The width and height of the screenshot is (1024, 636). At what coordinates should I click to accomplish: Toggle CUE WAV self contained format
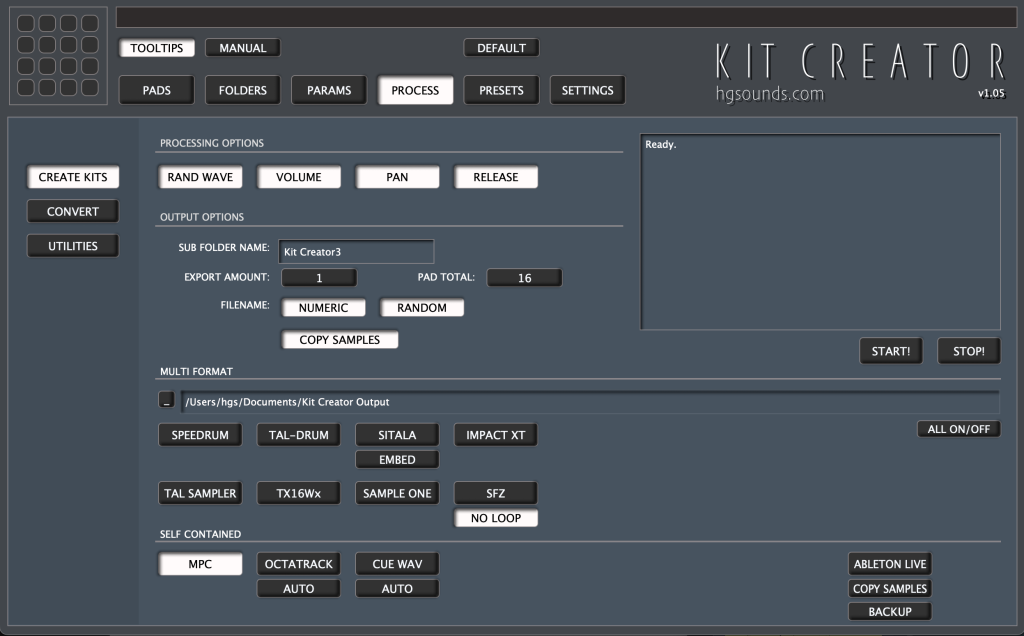point(397,564)
